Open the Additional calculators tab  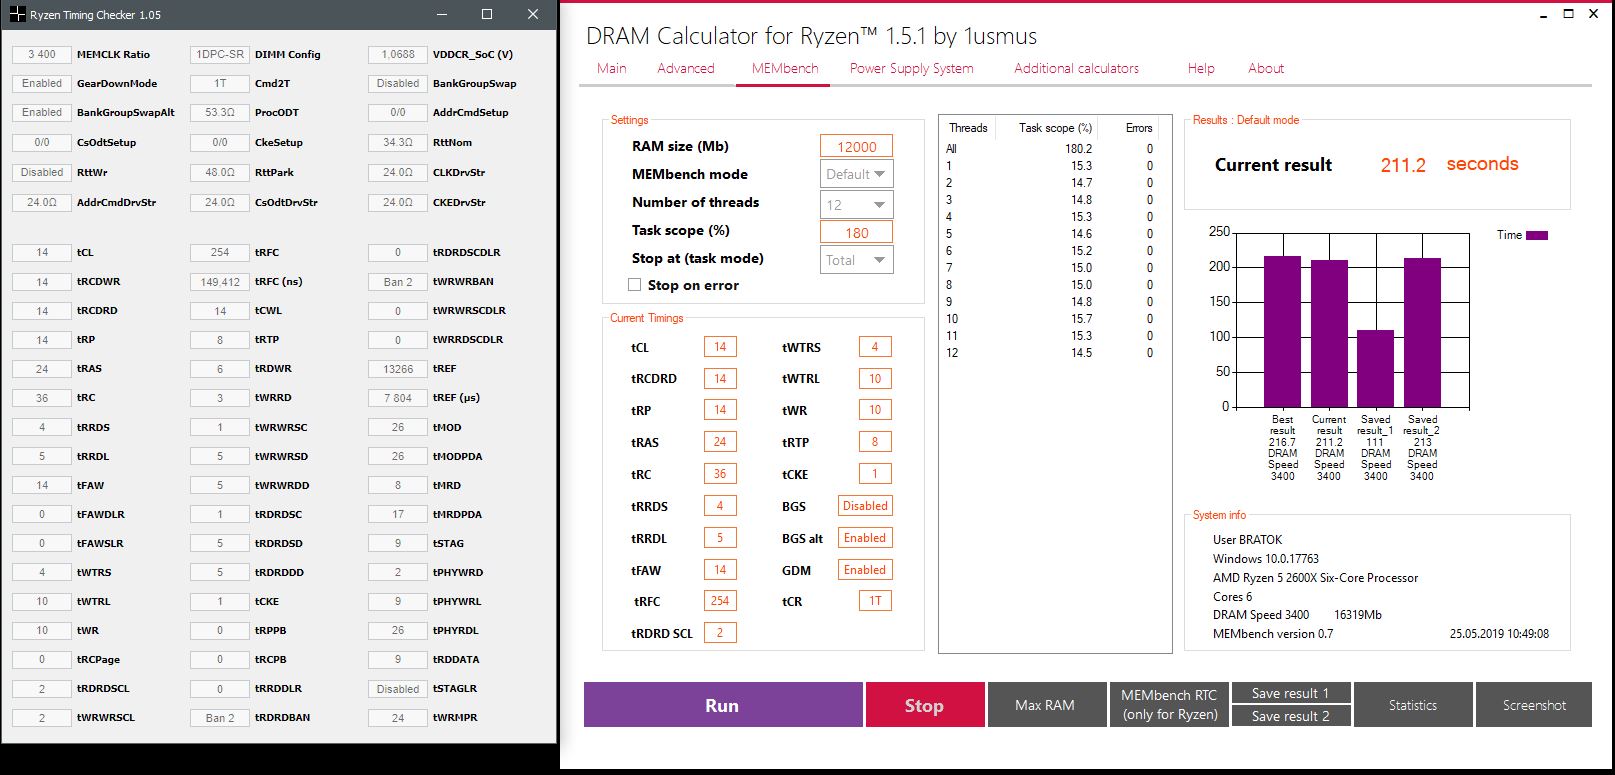1077,68
